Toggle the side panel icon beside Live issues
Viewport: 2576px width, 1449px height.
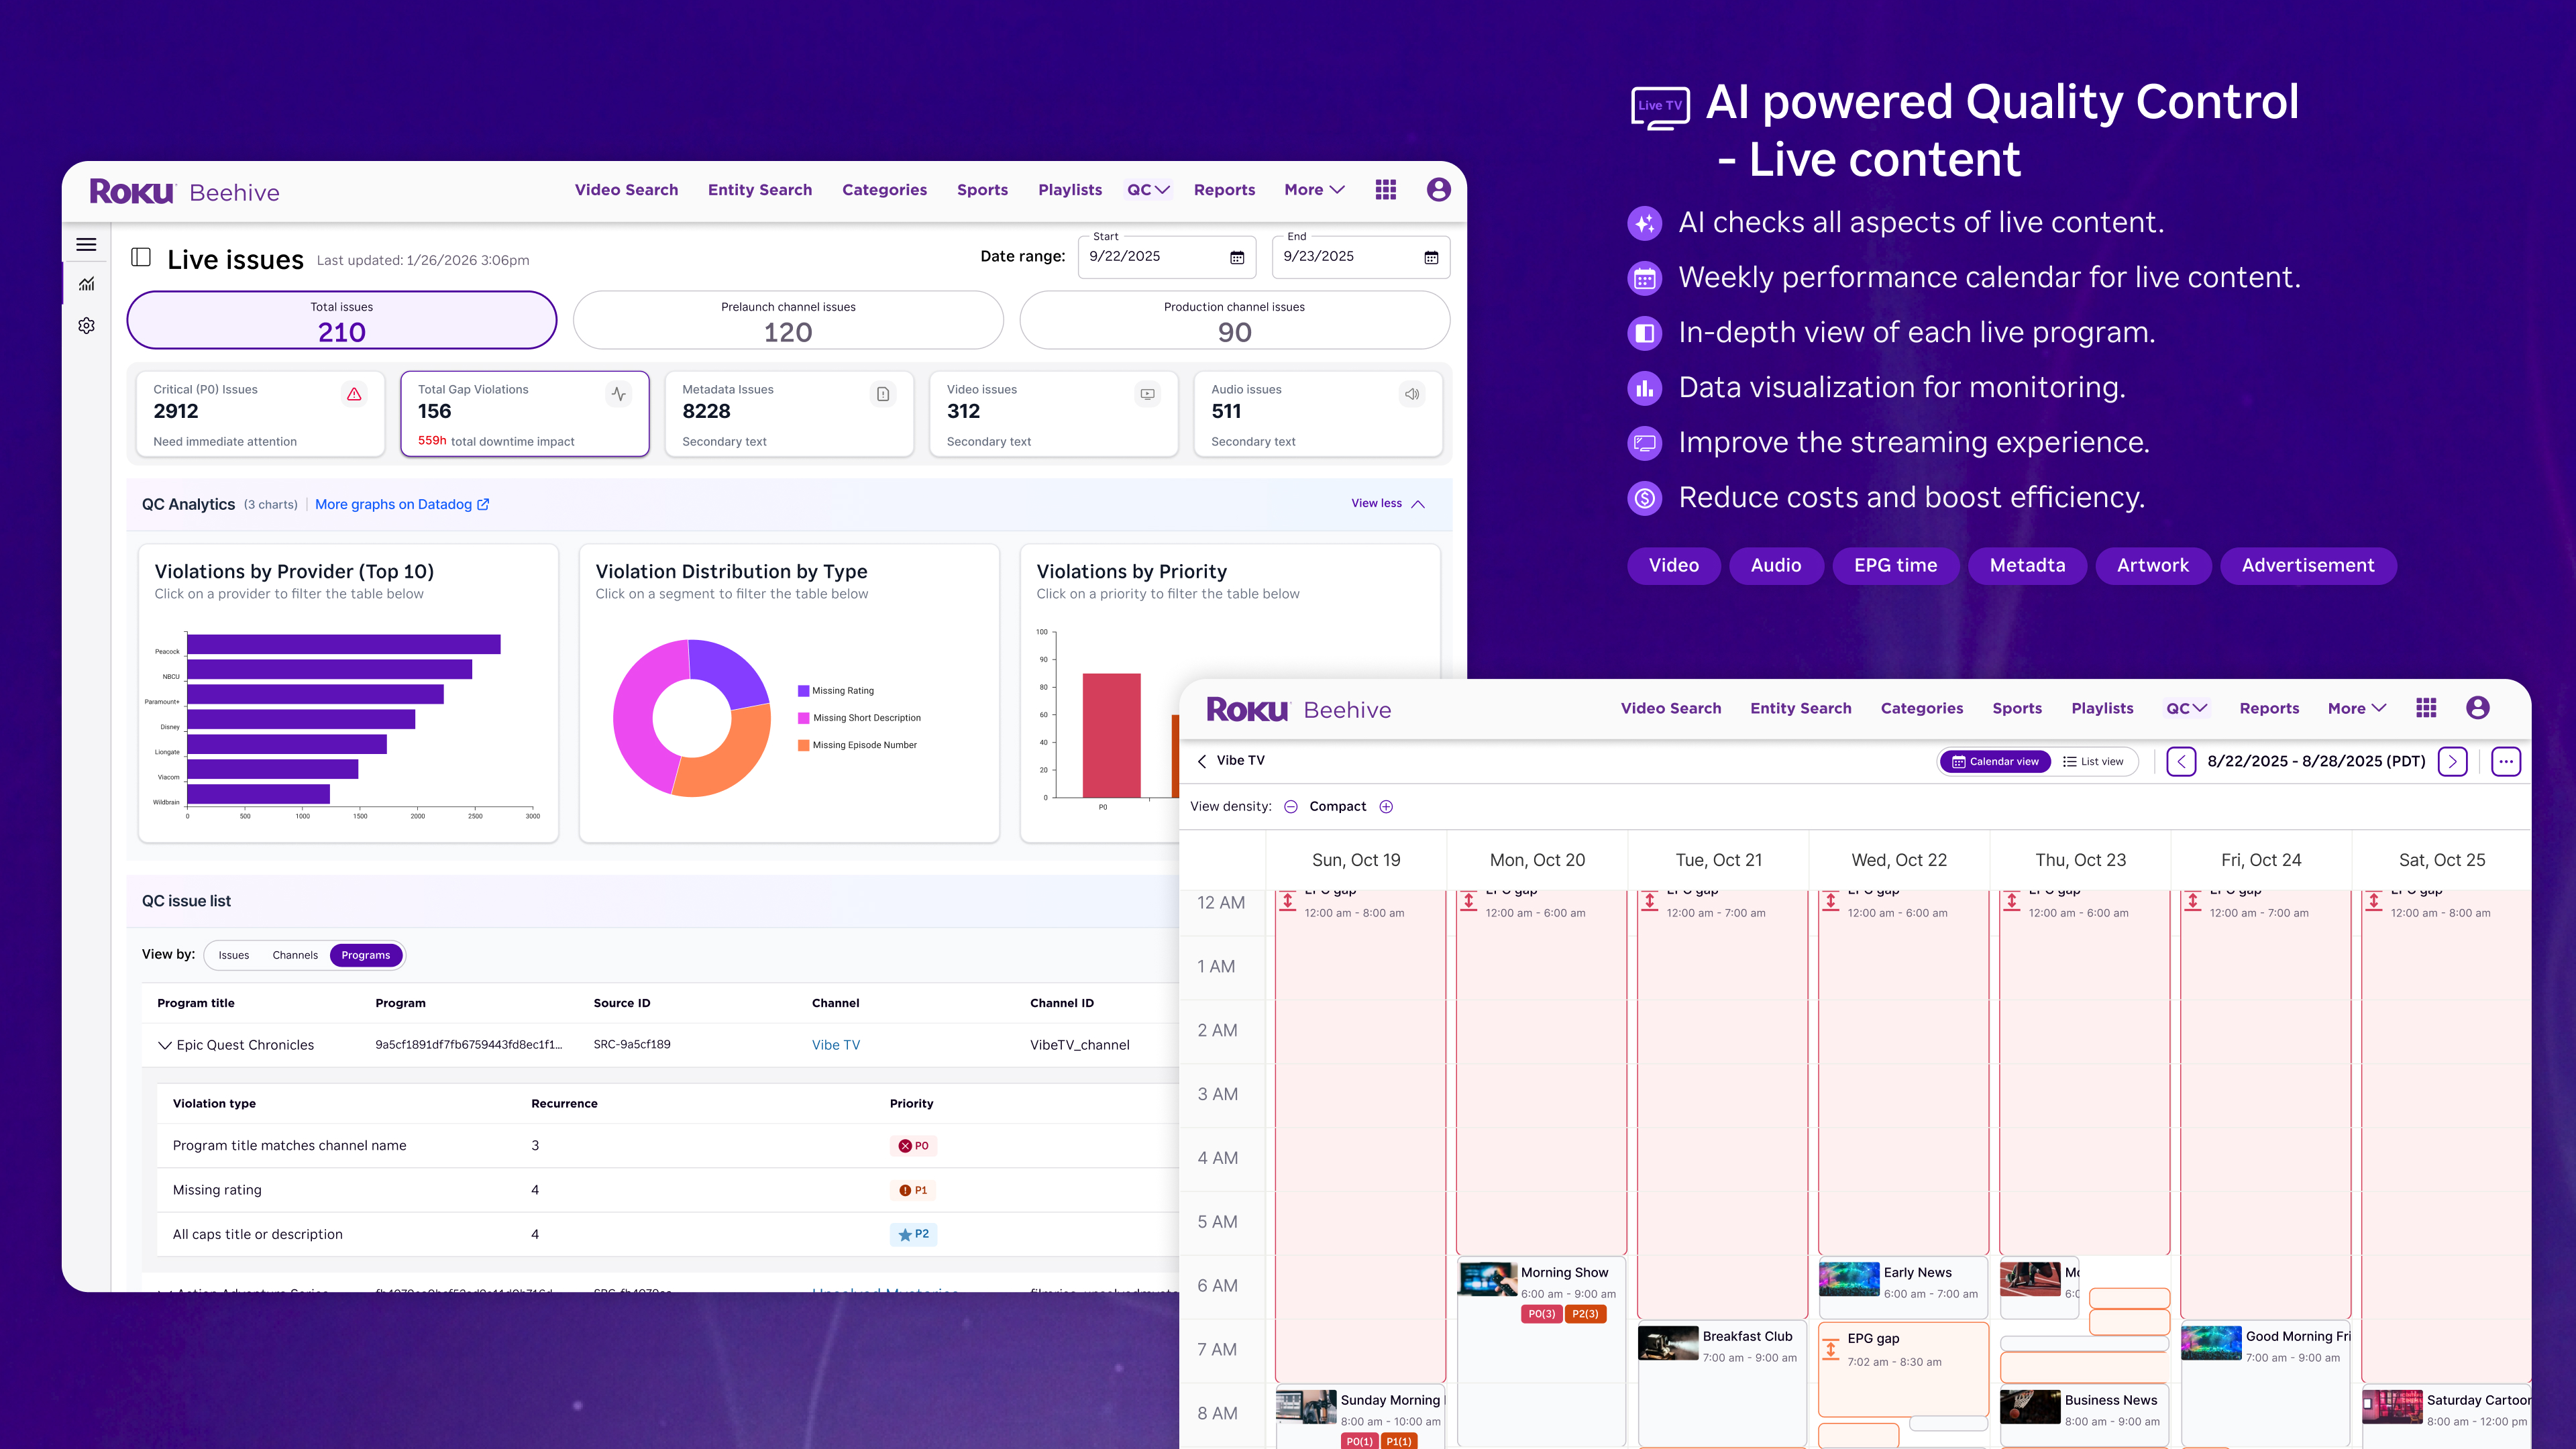pos(141,258)
